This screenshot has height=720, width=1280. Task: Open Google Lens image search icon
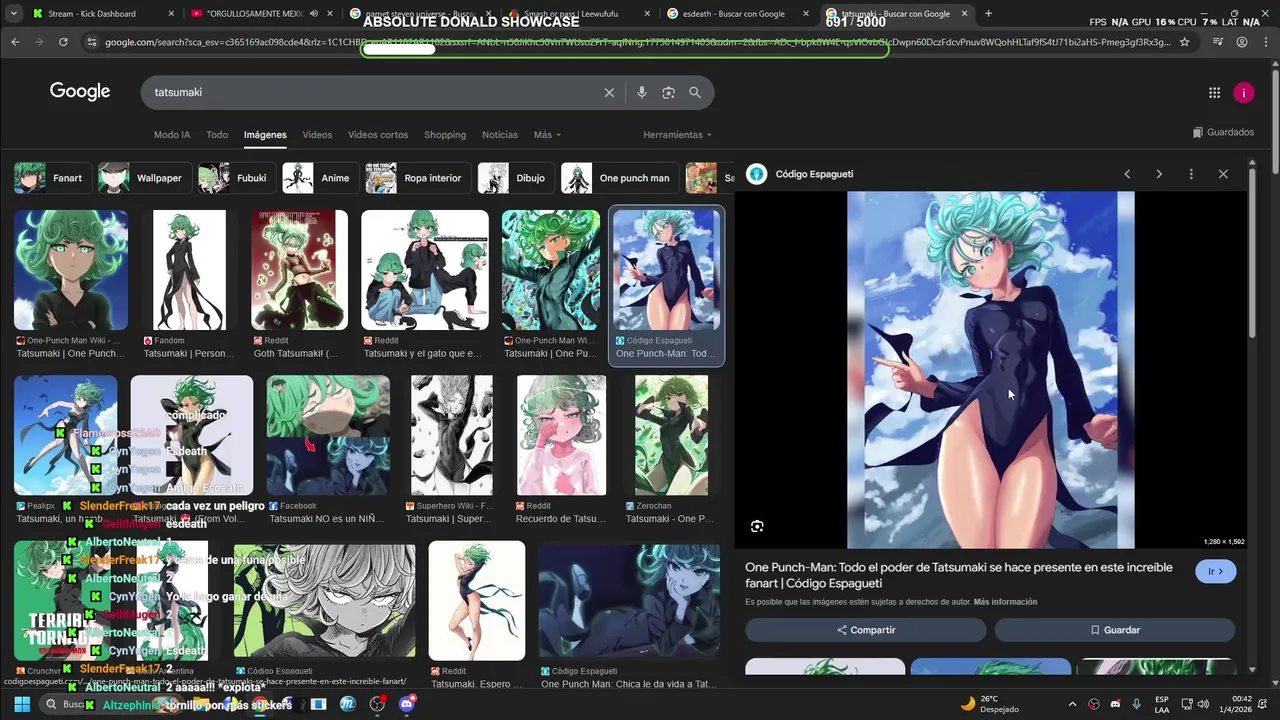click(668, 92)
